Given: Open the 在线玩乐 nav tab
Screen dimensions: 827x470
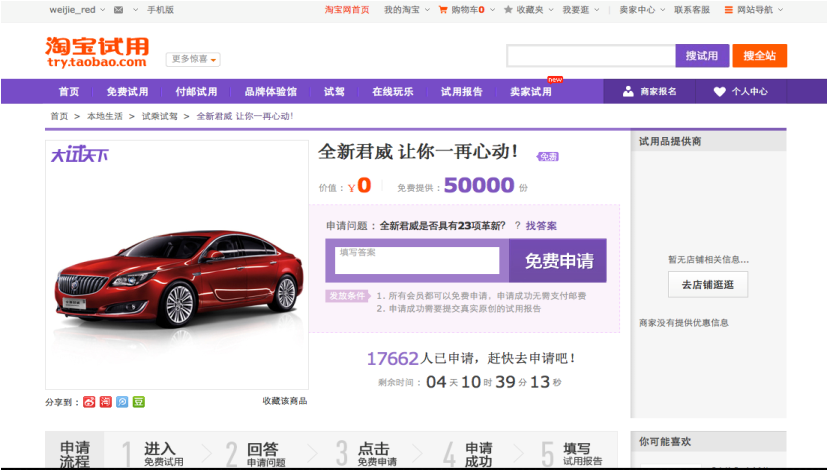Looking at the screenshot, I should point(392,91).
